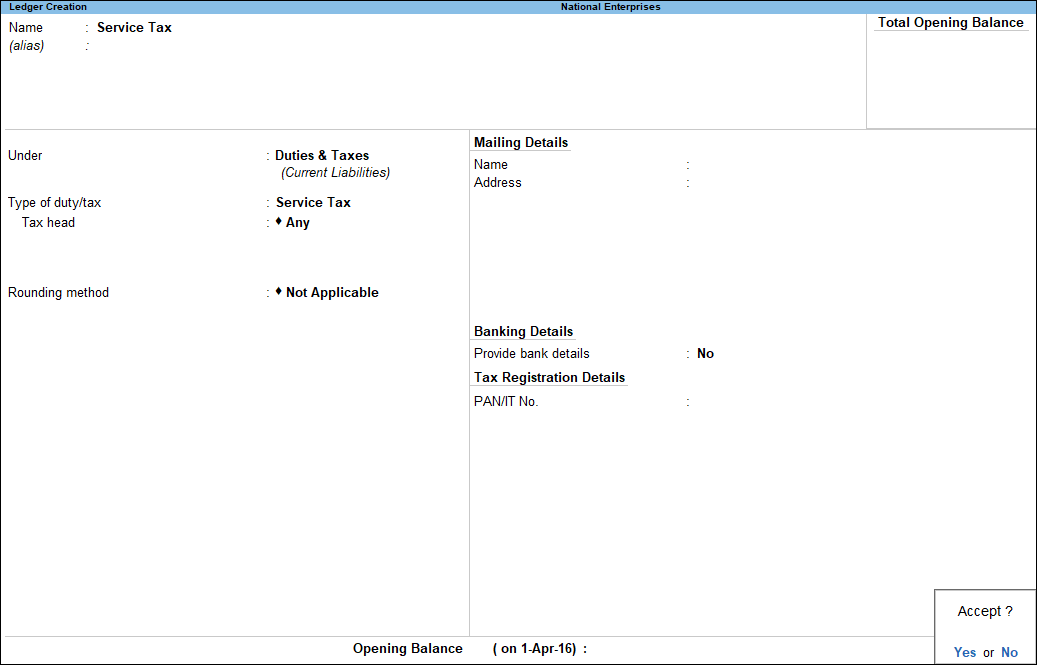
Task: Select the 'Banking Details' heading
Action: [524, 331]
